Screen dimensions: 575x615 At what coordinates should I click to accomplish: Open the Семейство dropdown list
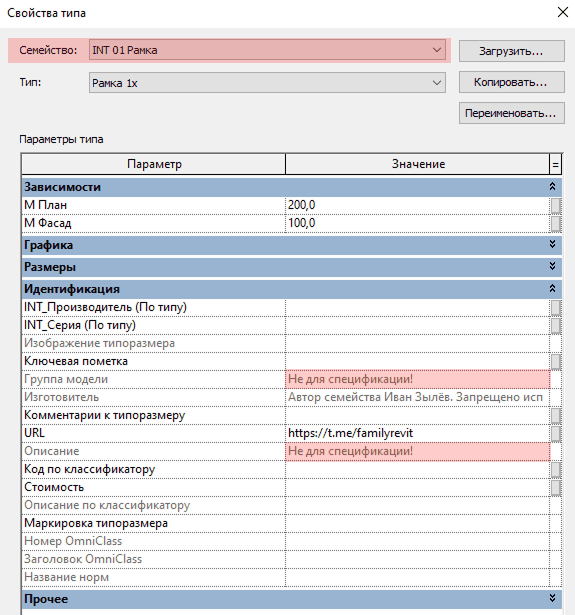267,50
